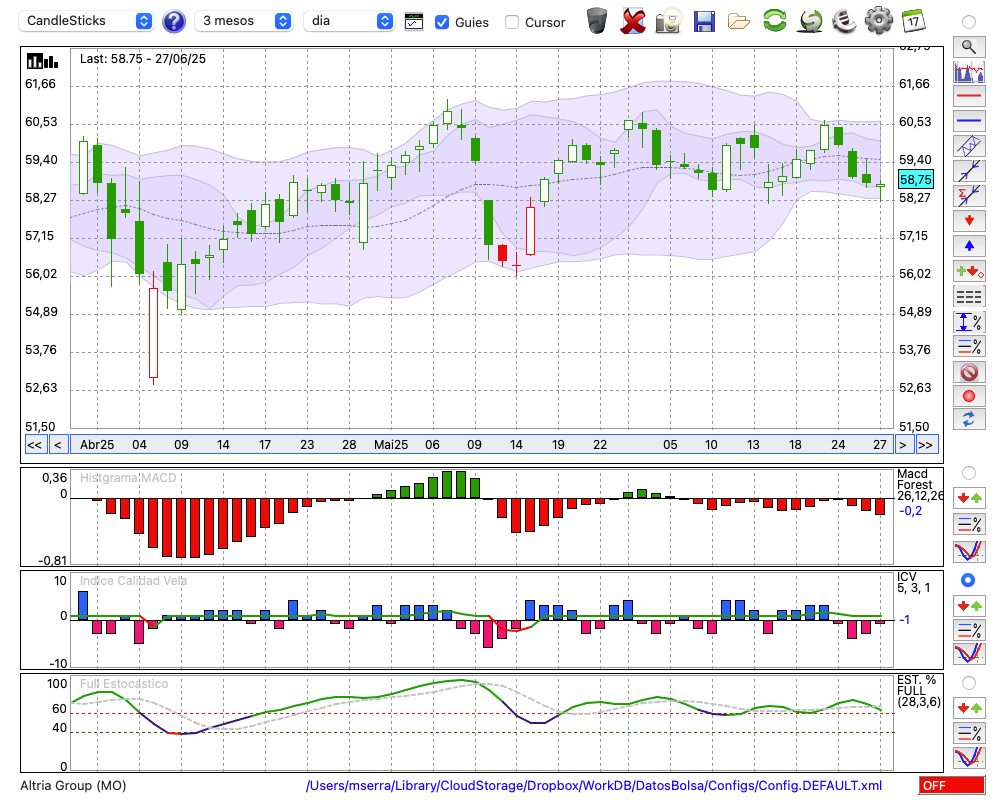The width and height of the screenshot is (1000, 800).
Task: Click the blue rotate arrows tool
Action: point(969,419)
